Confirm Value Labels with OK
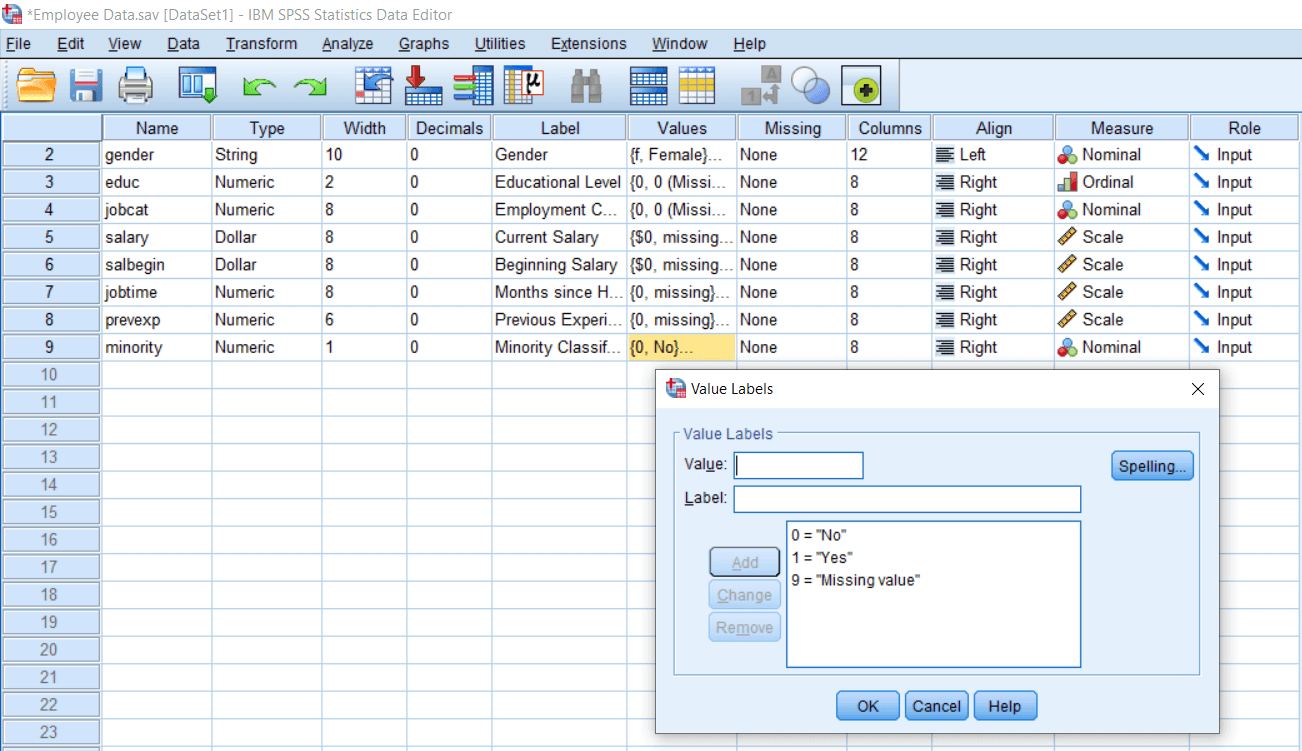This screenshot has height=751, width=1302. click(x=868, y=706)
